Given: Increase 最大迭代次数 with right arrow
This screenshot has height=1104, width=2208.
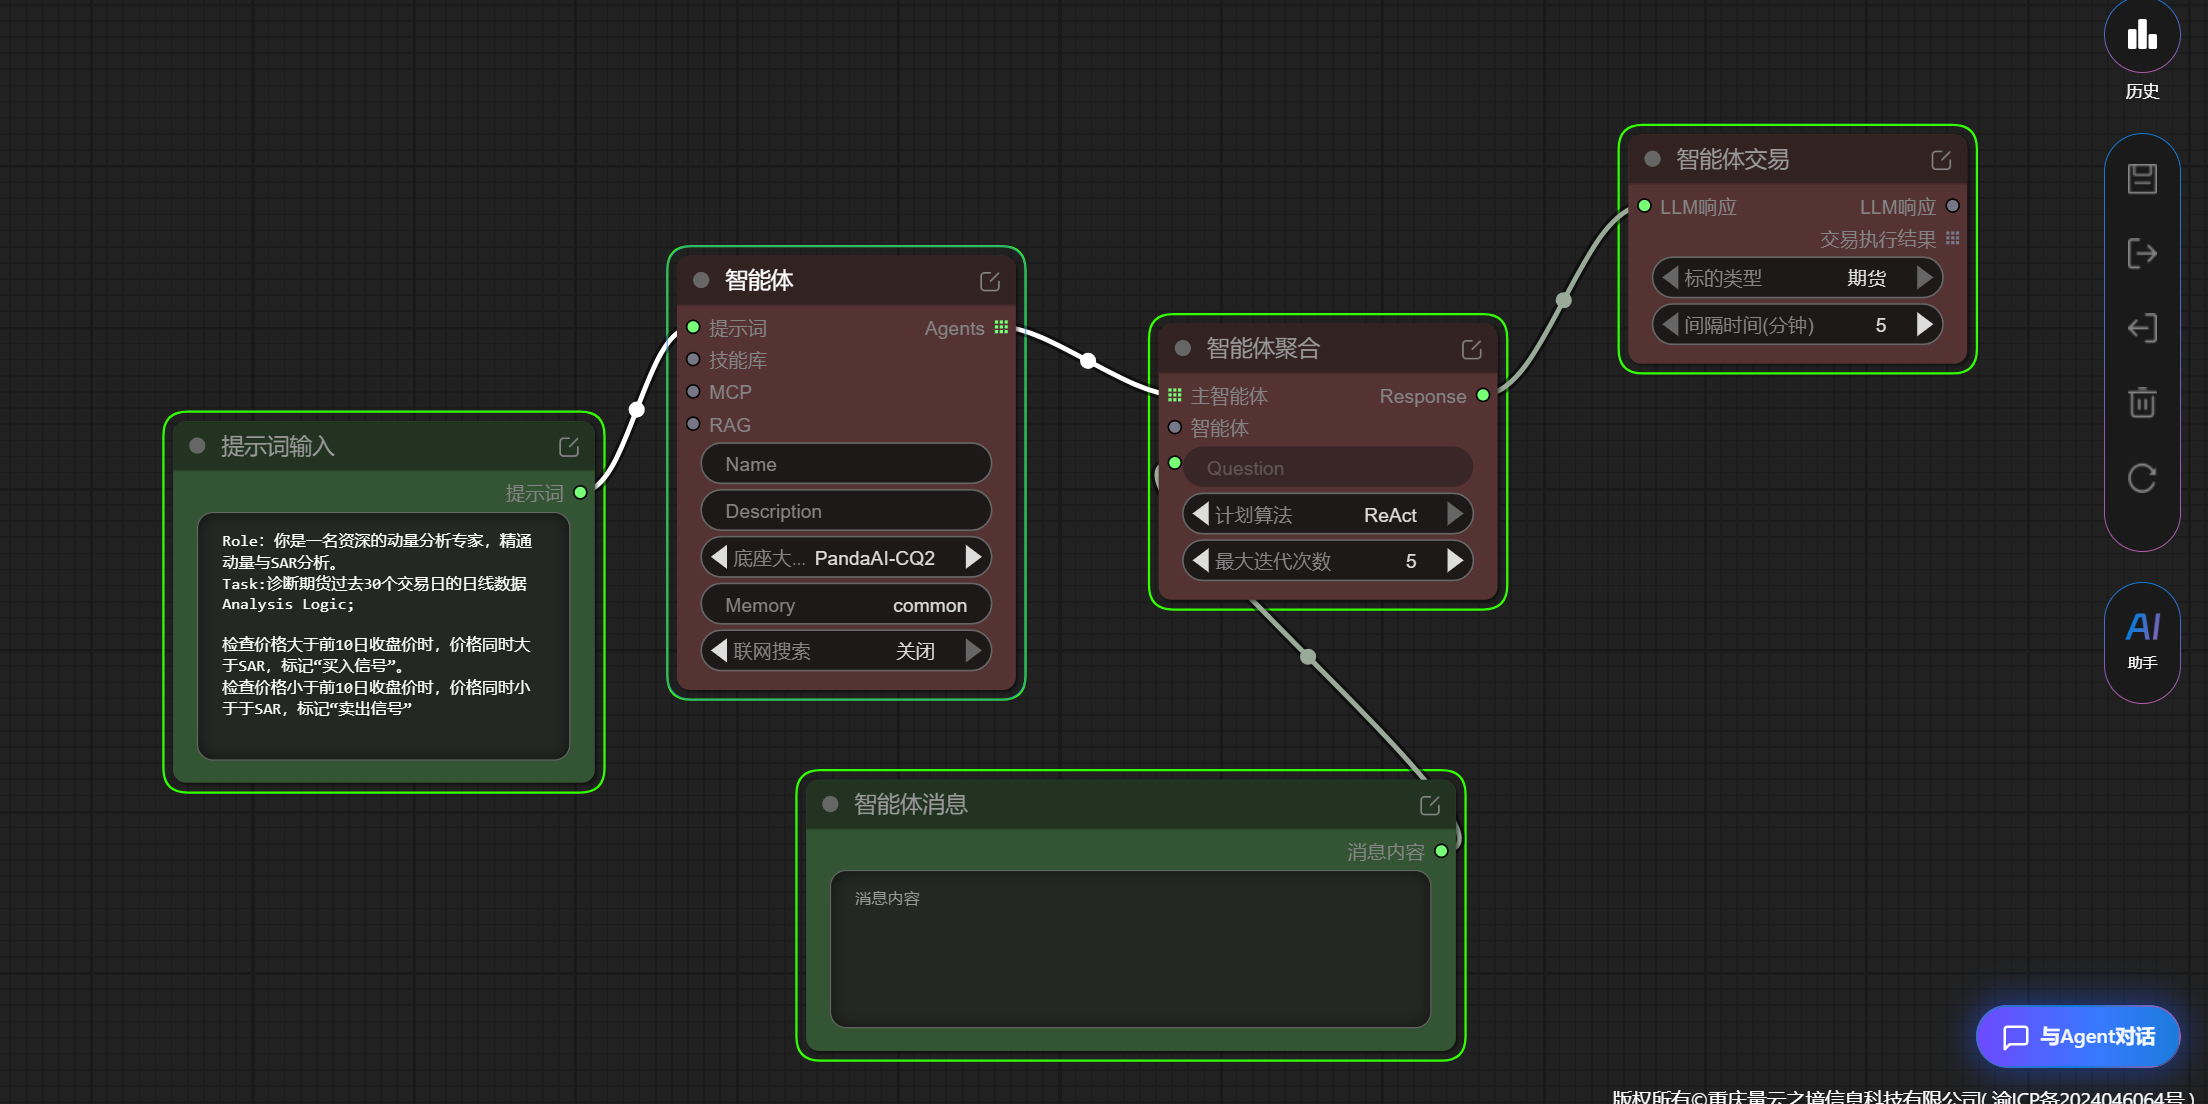Looking at the screenshot, I should pyautogui.click(x=1455, y=561).
